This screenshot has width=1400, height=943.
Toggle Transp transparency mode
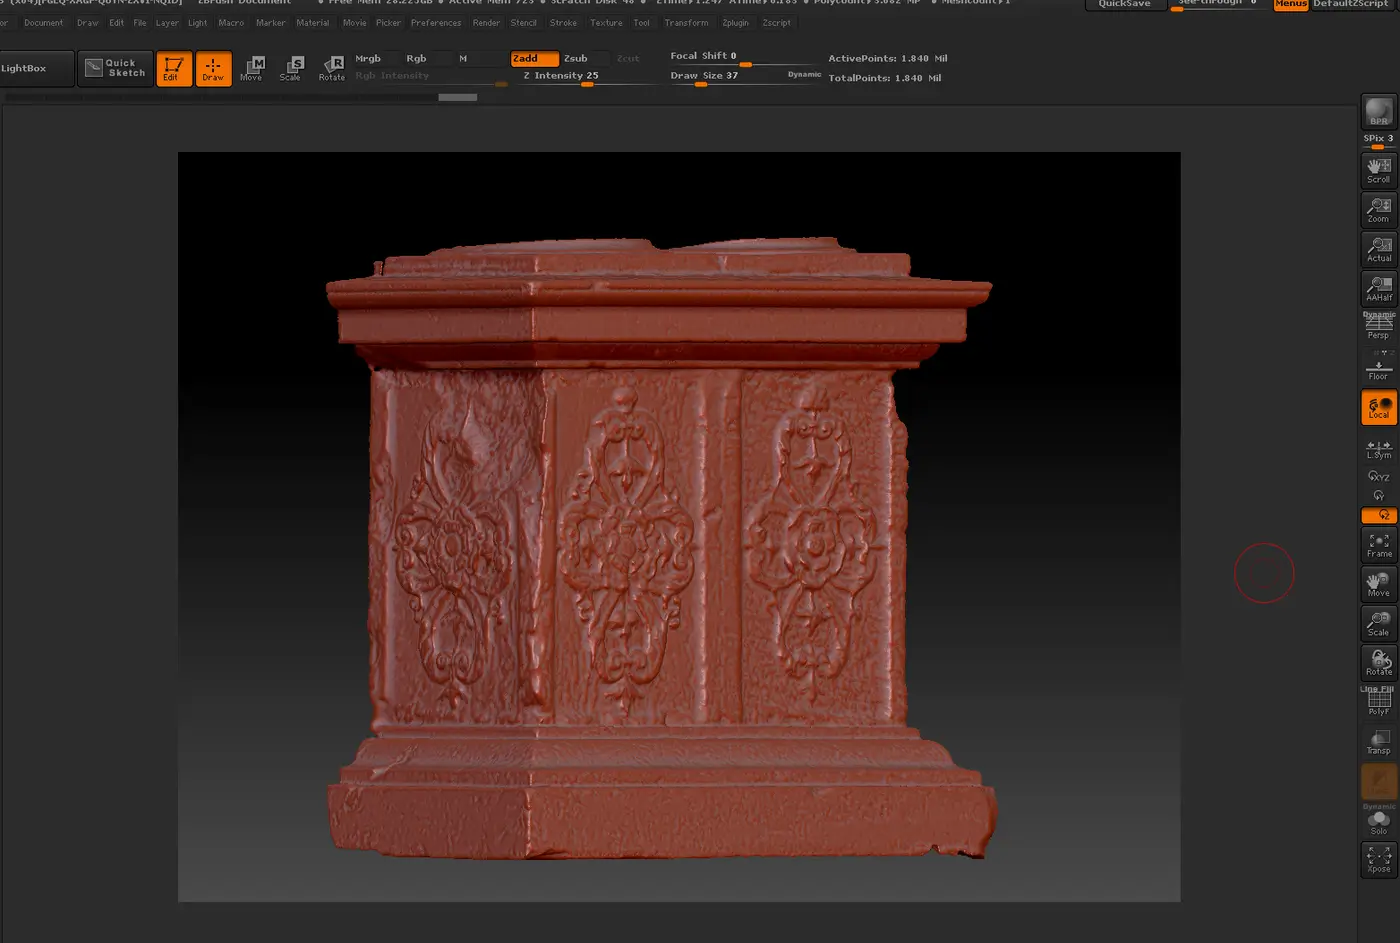(x=1379, y=741)
